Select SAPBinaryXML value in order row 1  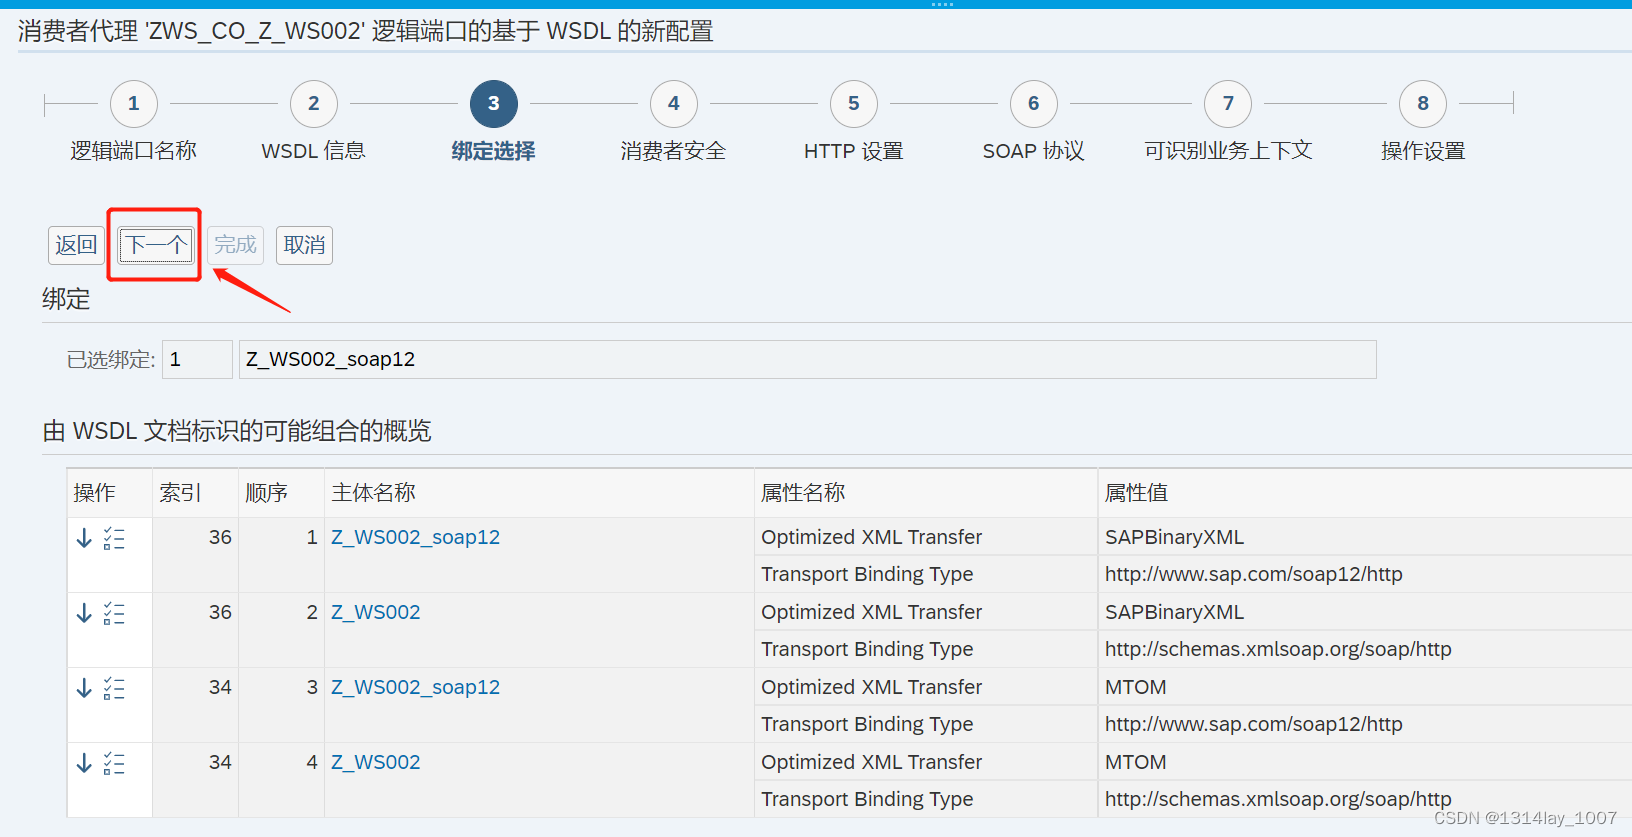(x=1174, y=537)
